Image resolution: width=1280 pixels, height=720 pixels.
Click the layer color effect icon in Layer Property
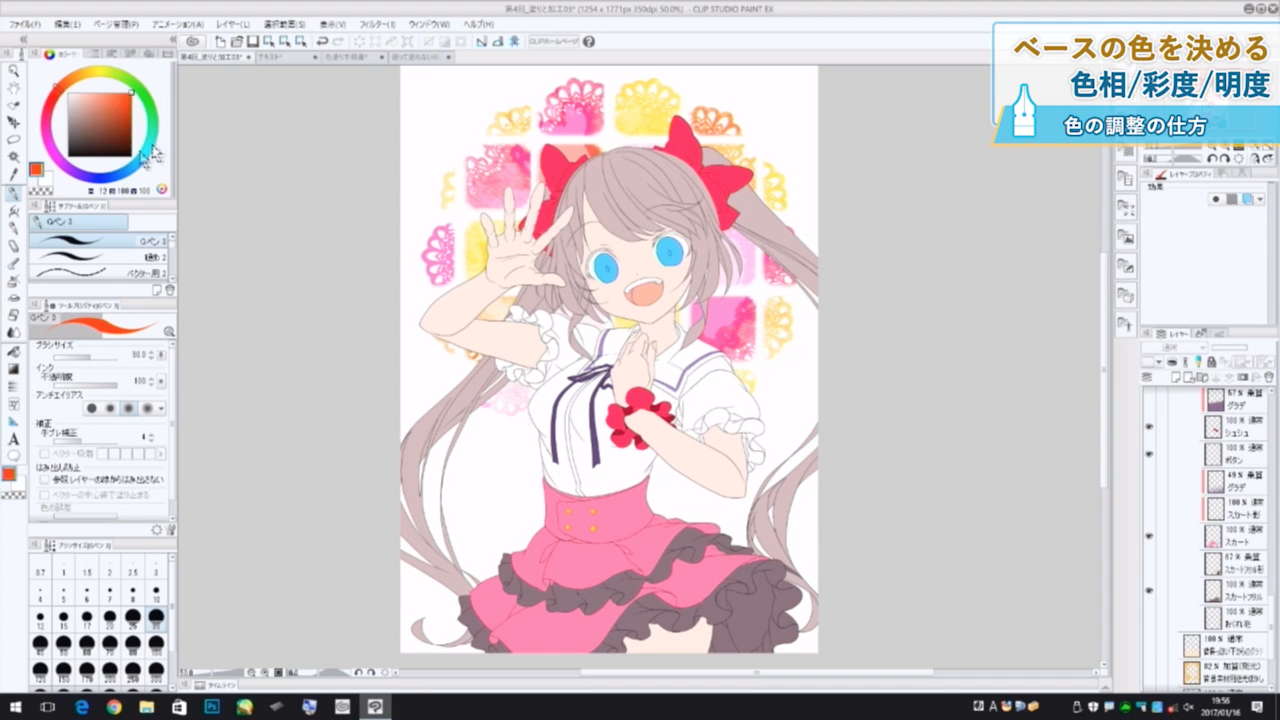click(1246, 199)
